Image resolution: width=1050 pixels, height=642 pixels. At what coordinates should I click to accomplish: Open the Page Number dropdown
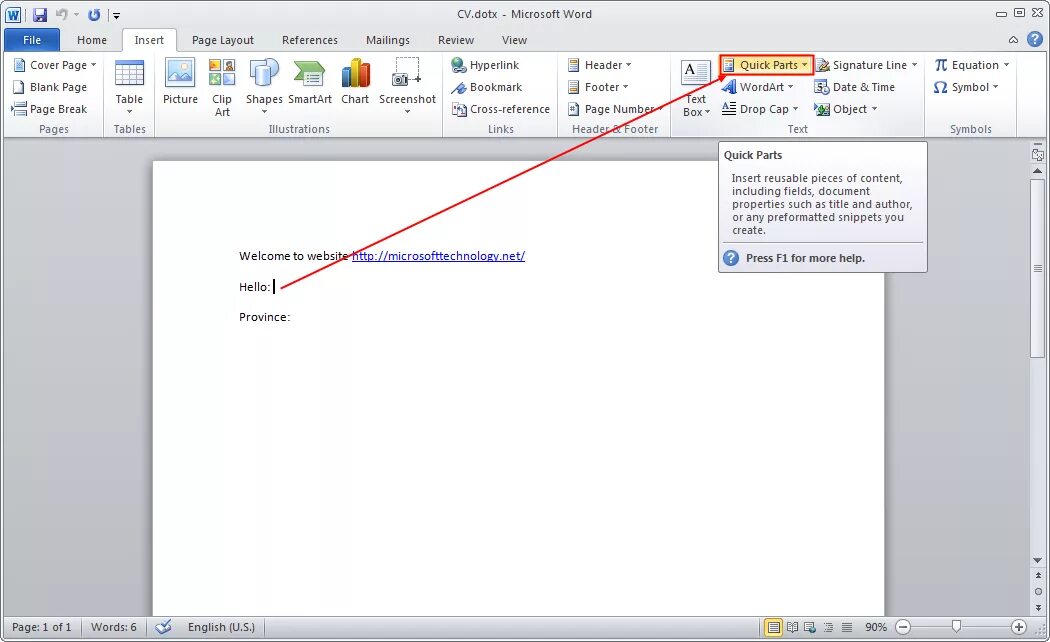[615, 109]
